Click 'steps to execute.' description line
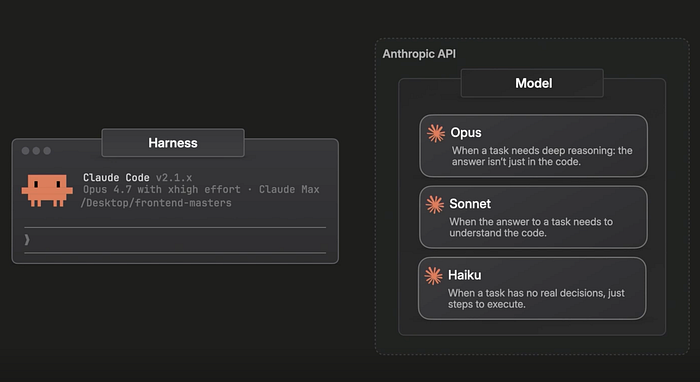 pyautogui.click(x=487, y=304)
